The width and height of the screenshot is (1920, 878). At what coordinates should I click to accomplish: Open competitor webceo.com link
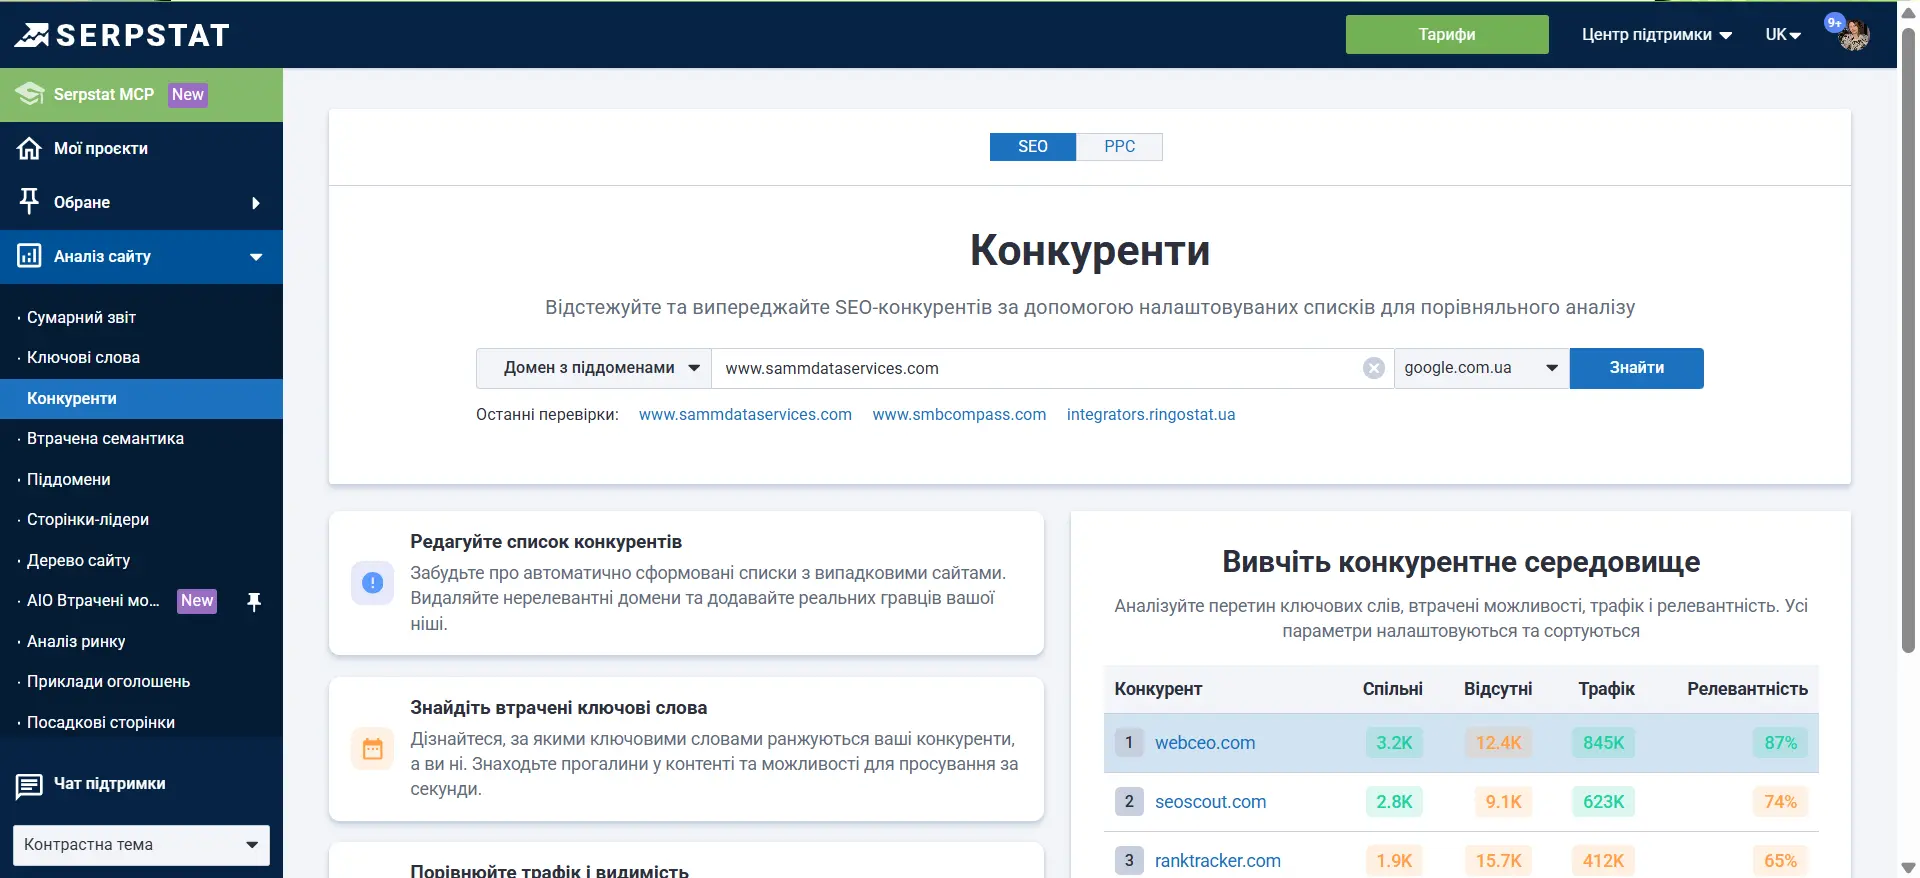click(x=1205, y=743)
